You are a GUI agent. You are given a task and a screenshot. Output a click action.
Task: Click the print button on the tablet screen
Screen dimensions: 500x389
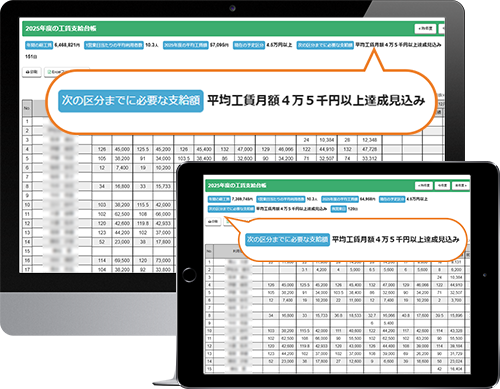coord(213,221)
